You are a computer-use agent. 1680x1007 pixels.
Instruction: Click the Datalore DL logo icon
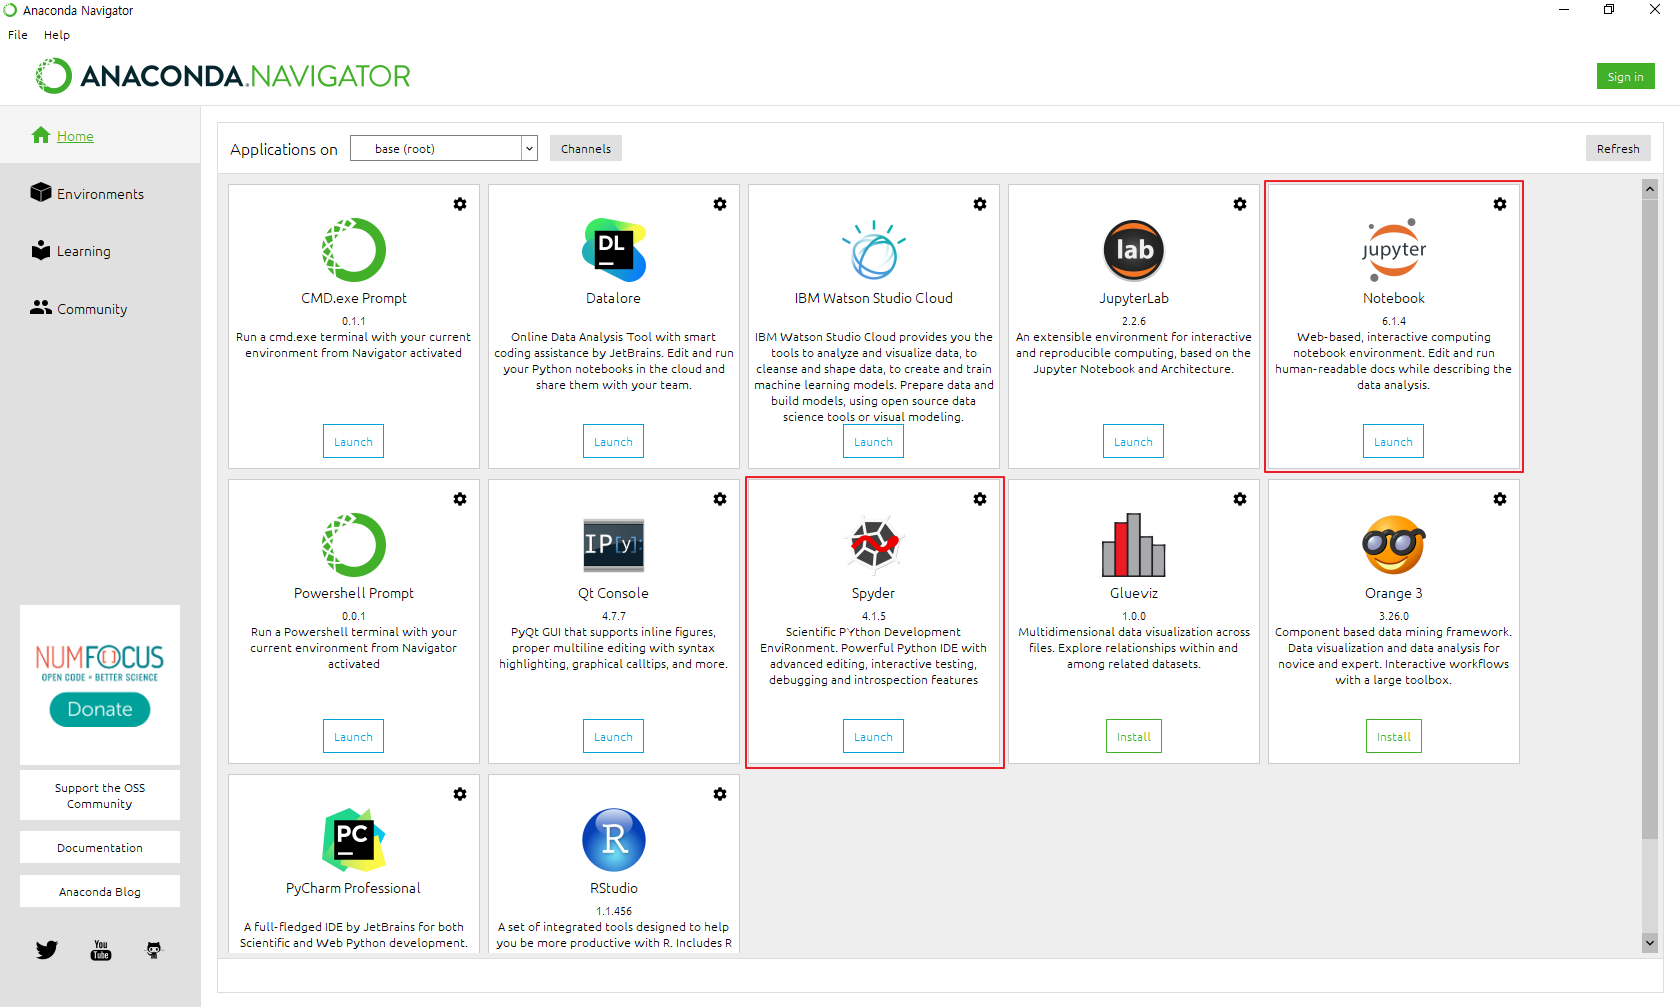pyautogui.click(x=614, y=250)
